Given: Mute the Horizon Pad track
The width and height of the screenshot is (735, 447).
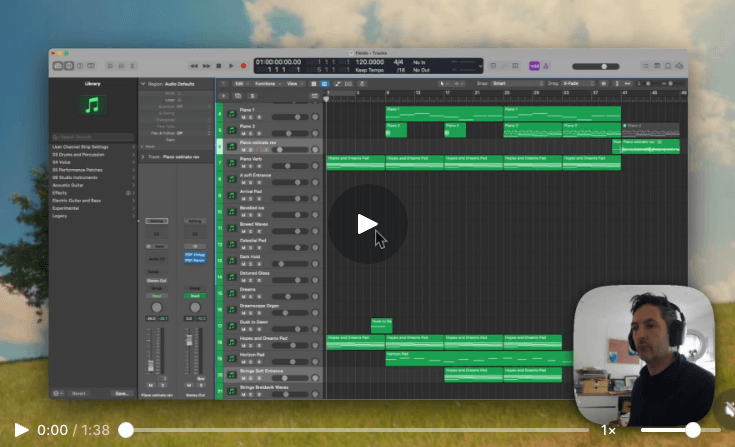Looking at the screenshot, I should [x=243, y=362].
